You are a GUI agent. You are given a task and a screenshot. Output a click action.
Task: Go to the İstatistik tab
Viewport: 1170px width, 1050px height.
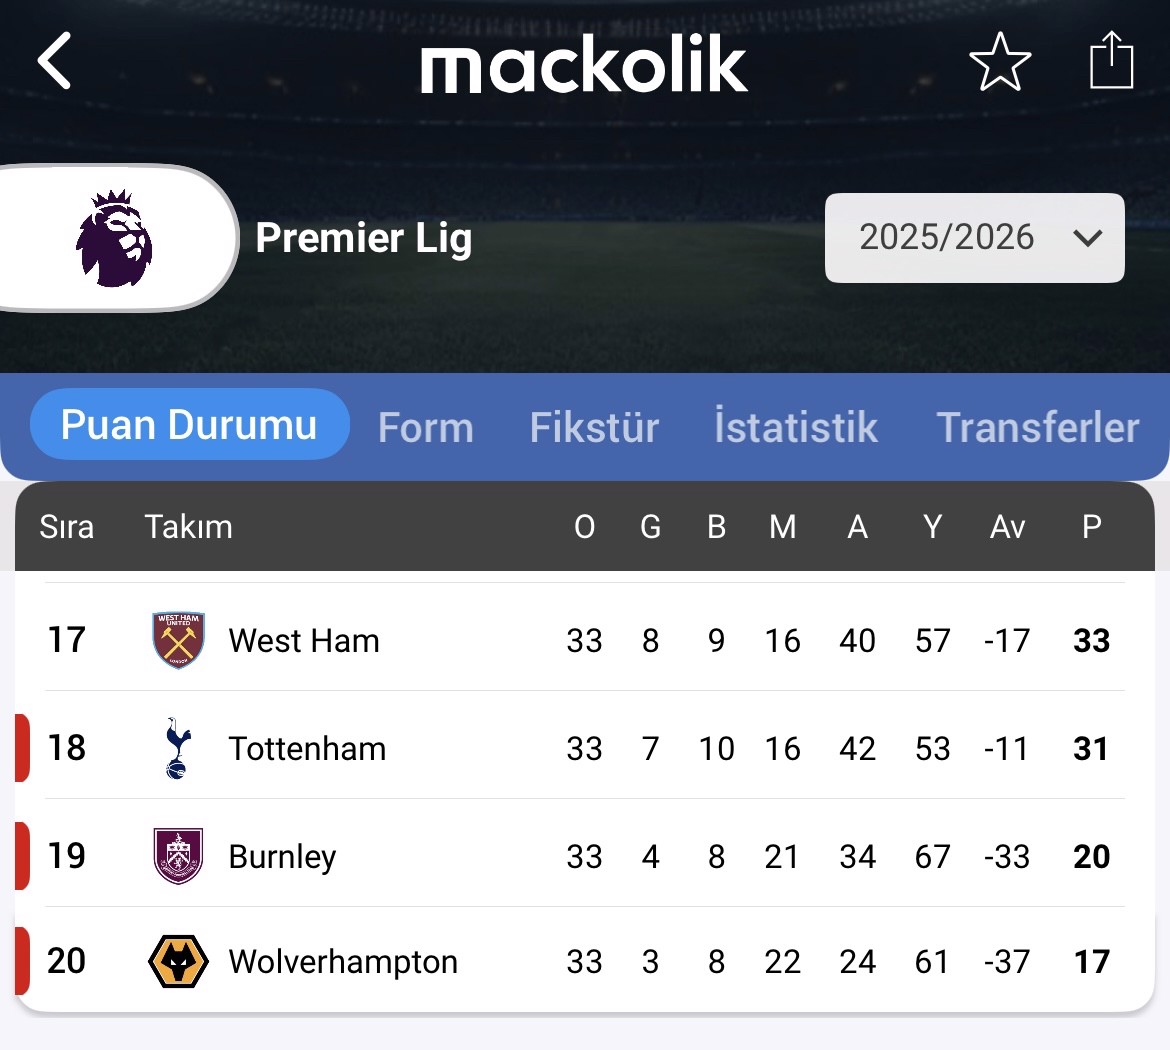click(796, 428)
